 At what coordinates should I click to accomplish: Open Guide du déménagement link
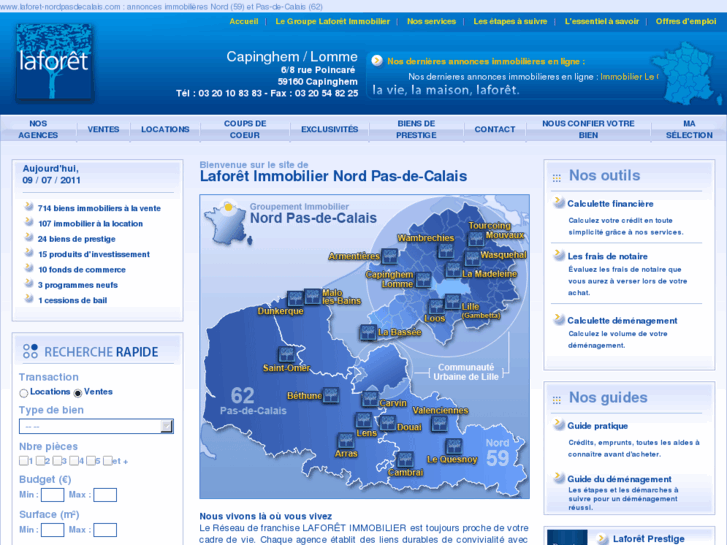tap(619, 479)
